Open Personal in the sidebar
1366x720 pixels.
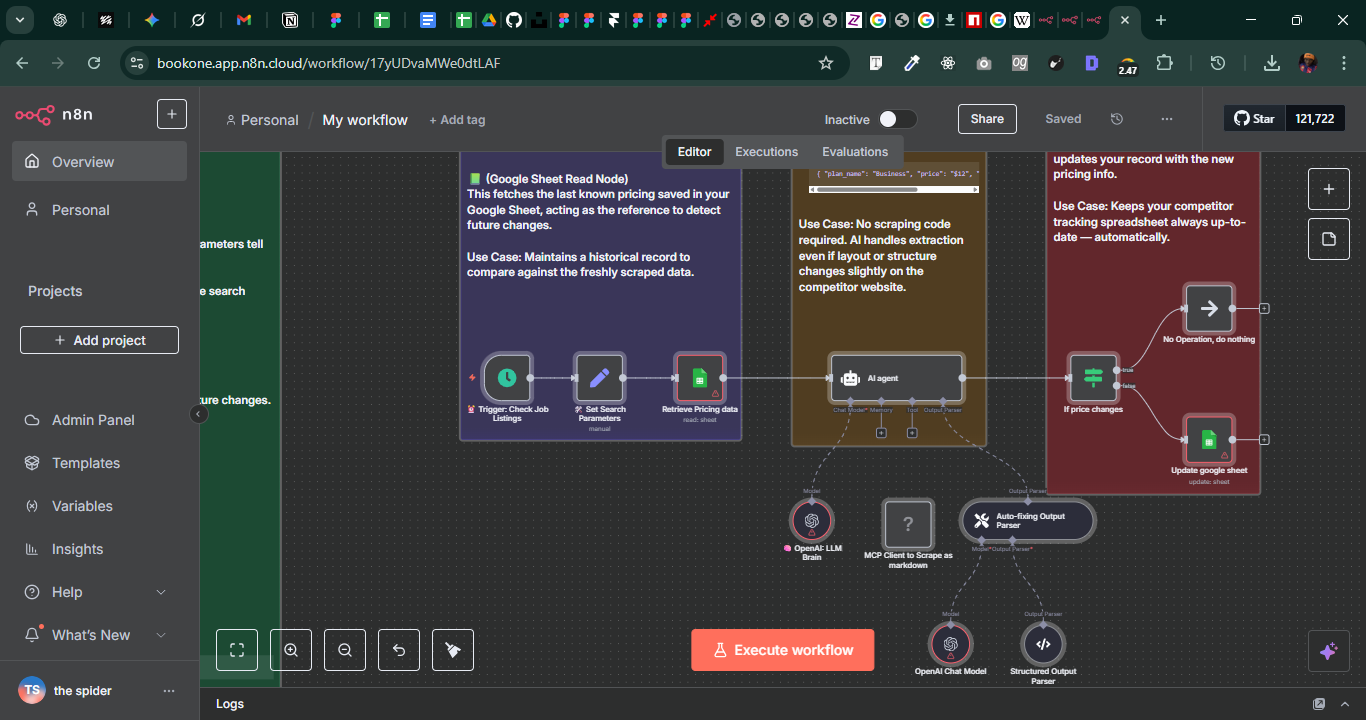pyautogui.click(x=99, y=210)
